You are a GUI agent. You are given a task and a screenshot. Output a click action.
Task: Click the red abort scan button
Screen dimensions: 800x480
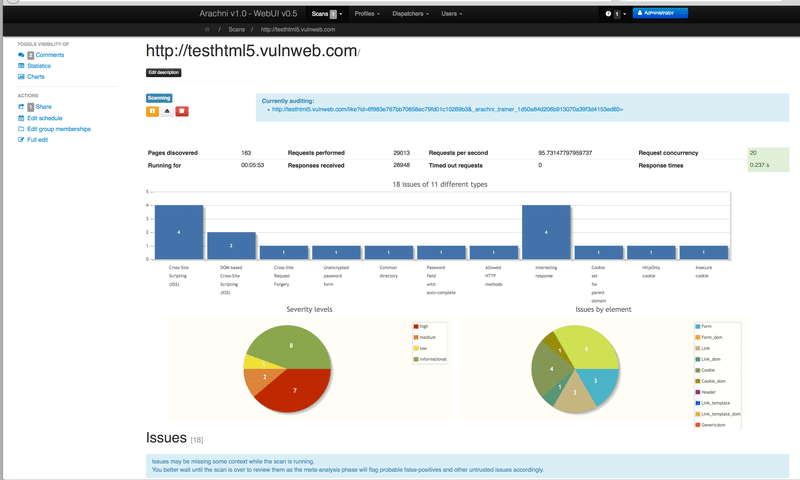[x=182, y=111]
